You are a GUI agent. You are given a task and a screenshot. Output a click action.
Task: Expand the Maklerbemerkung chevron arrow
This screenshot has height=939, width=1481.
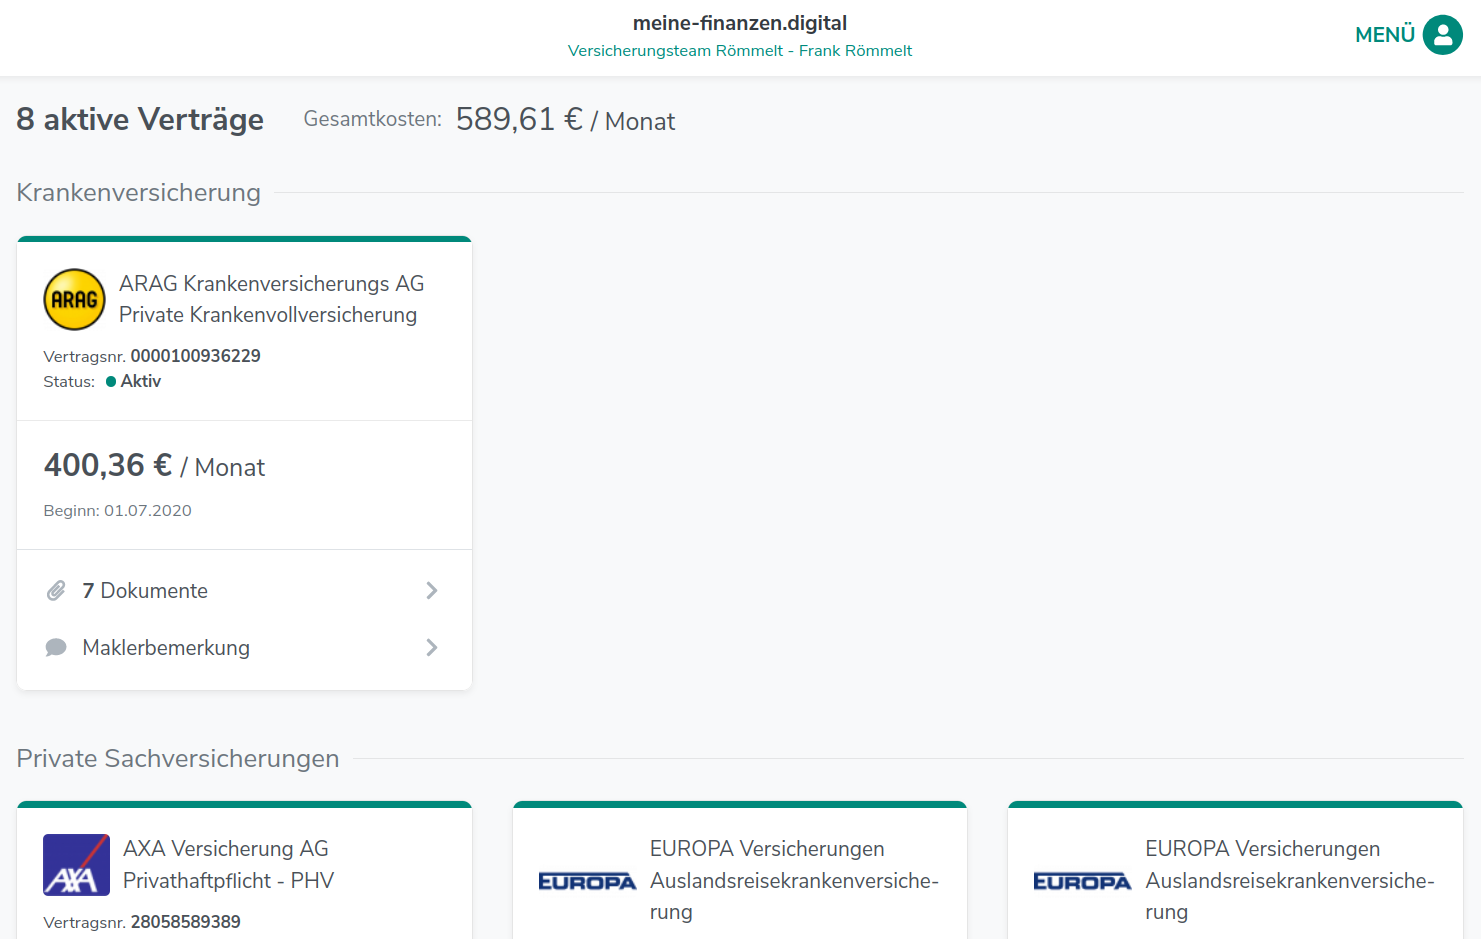[x=432, y=648]
